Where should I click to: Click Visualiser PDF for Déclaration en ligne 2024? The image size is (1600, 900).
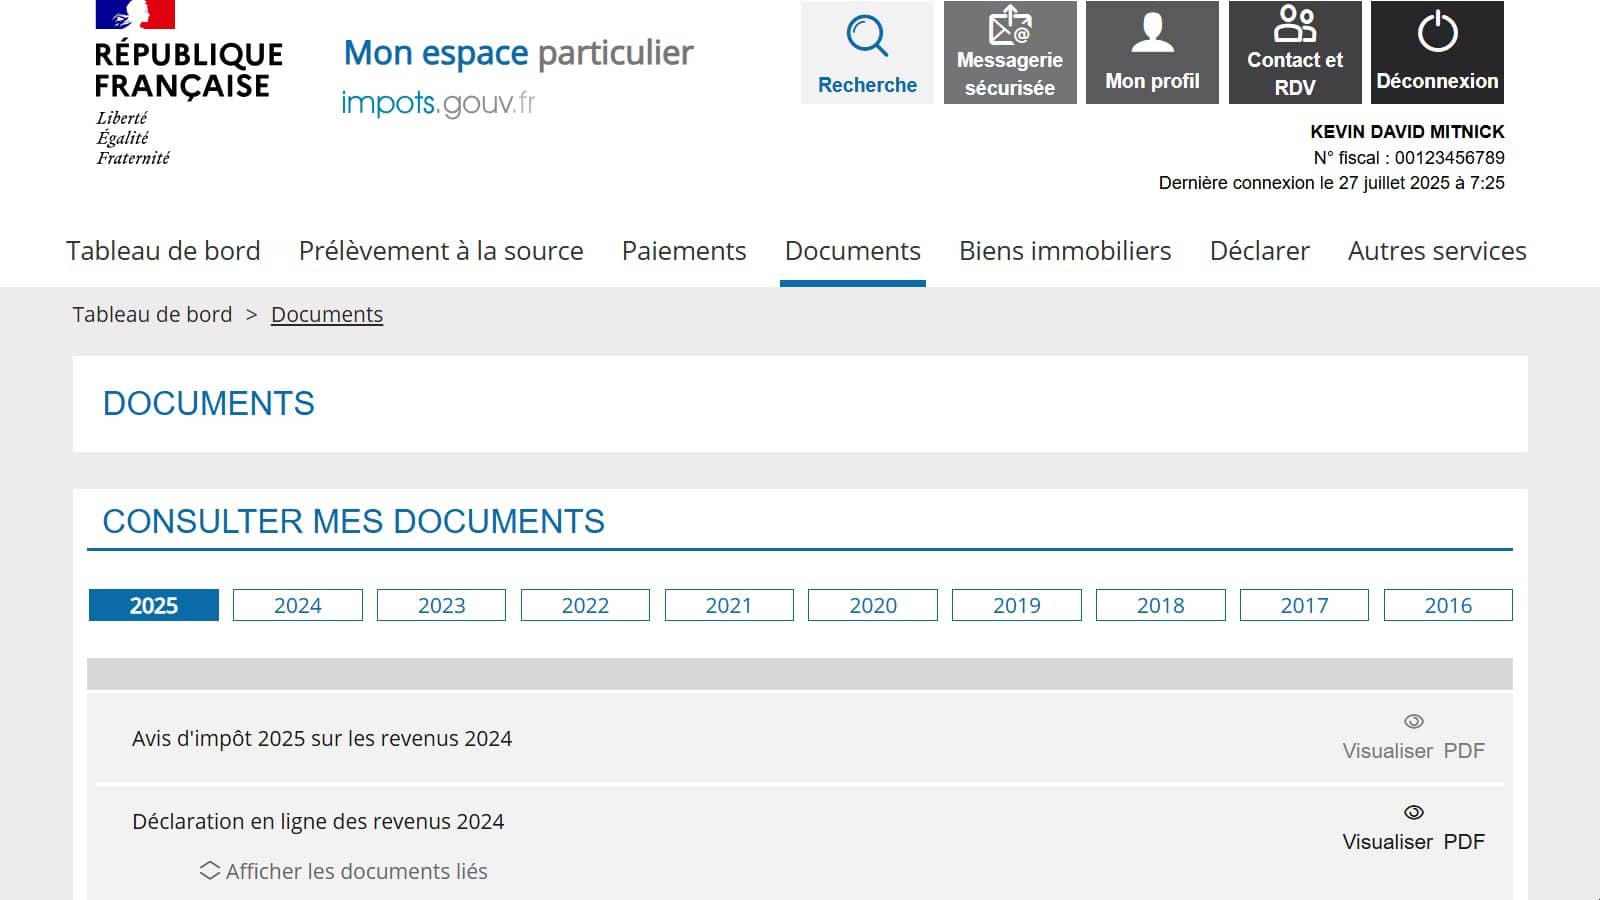click(x=1413, y=841)
